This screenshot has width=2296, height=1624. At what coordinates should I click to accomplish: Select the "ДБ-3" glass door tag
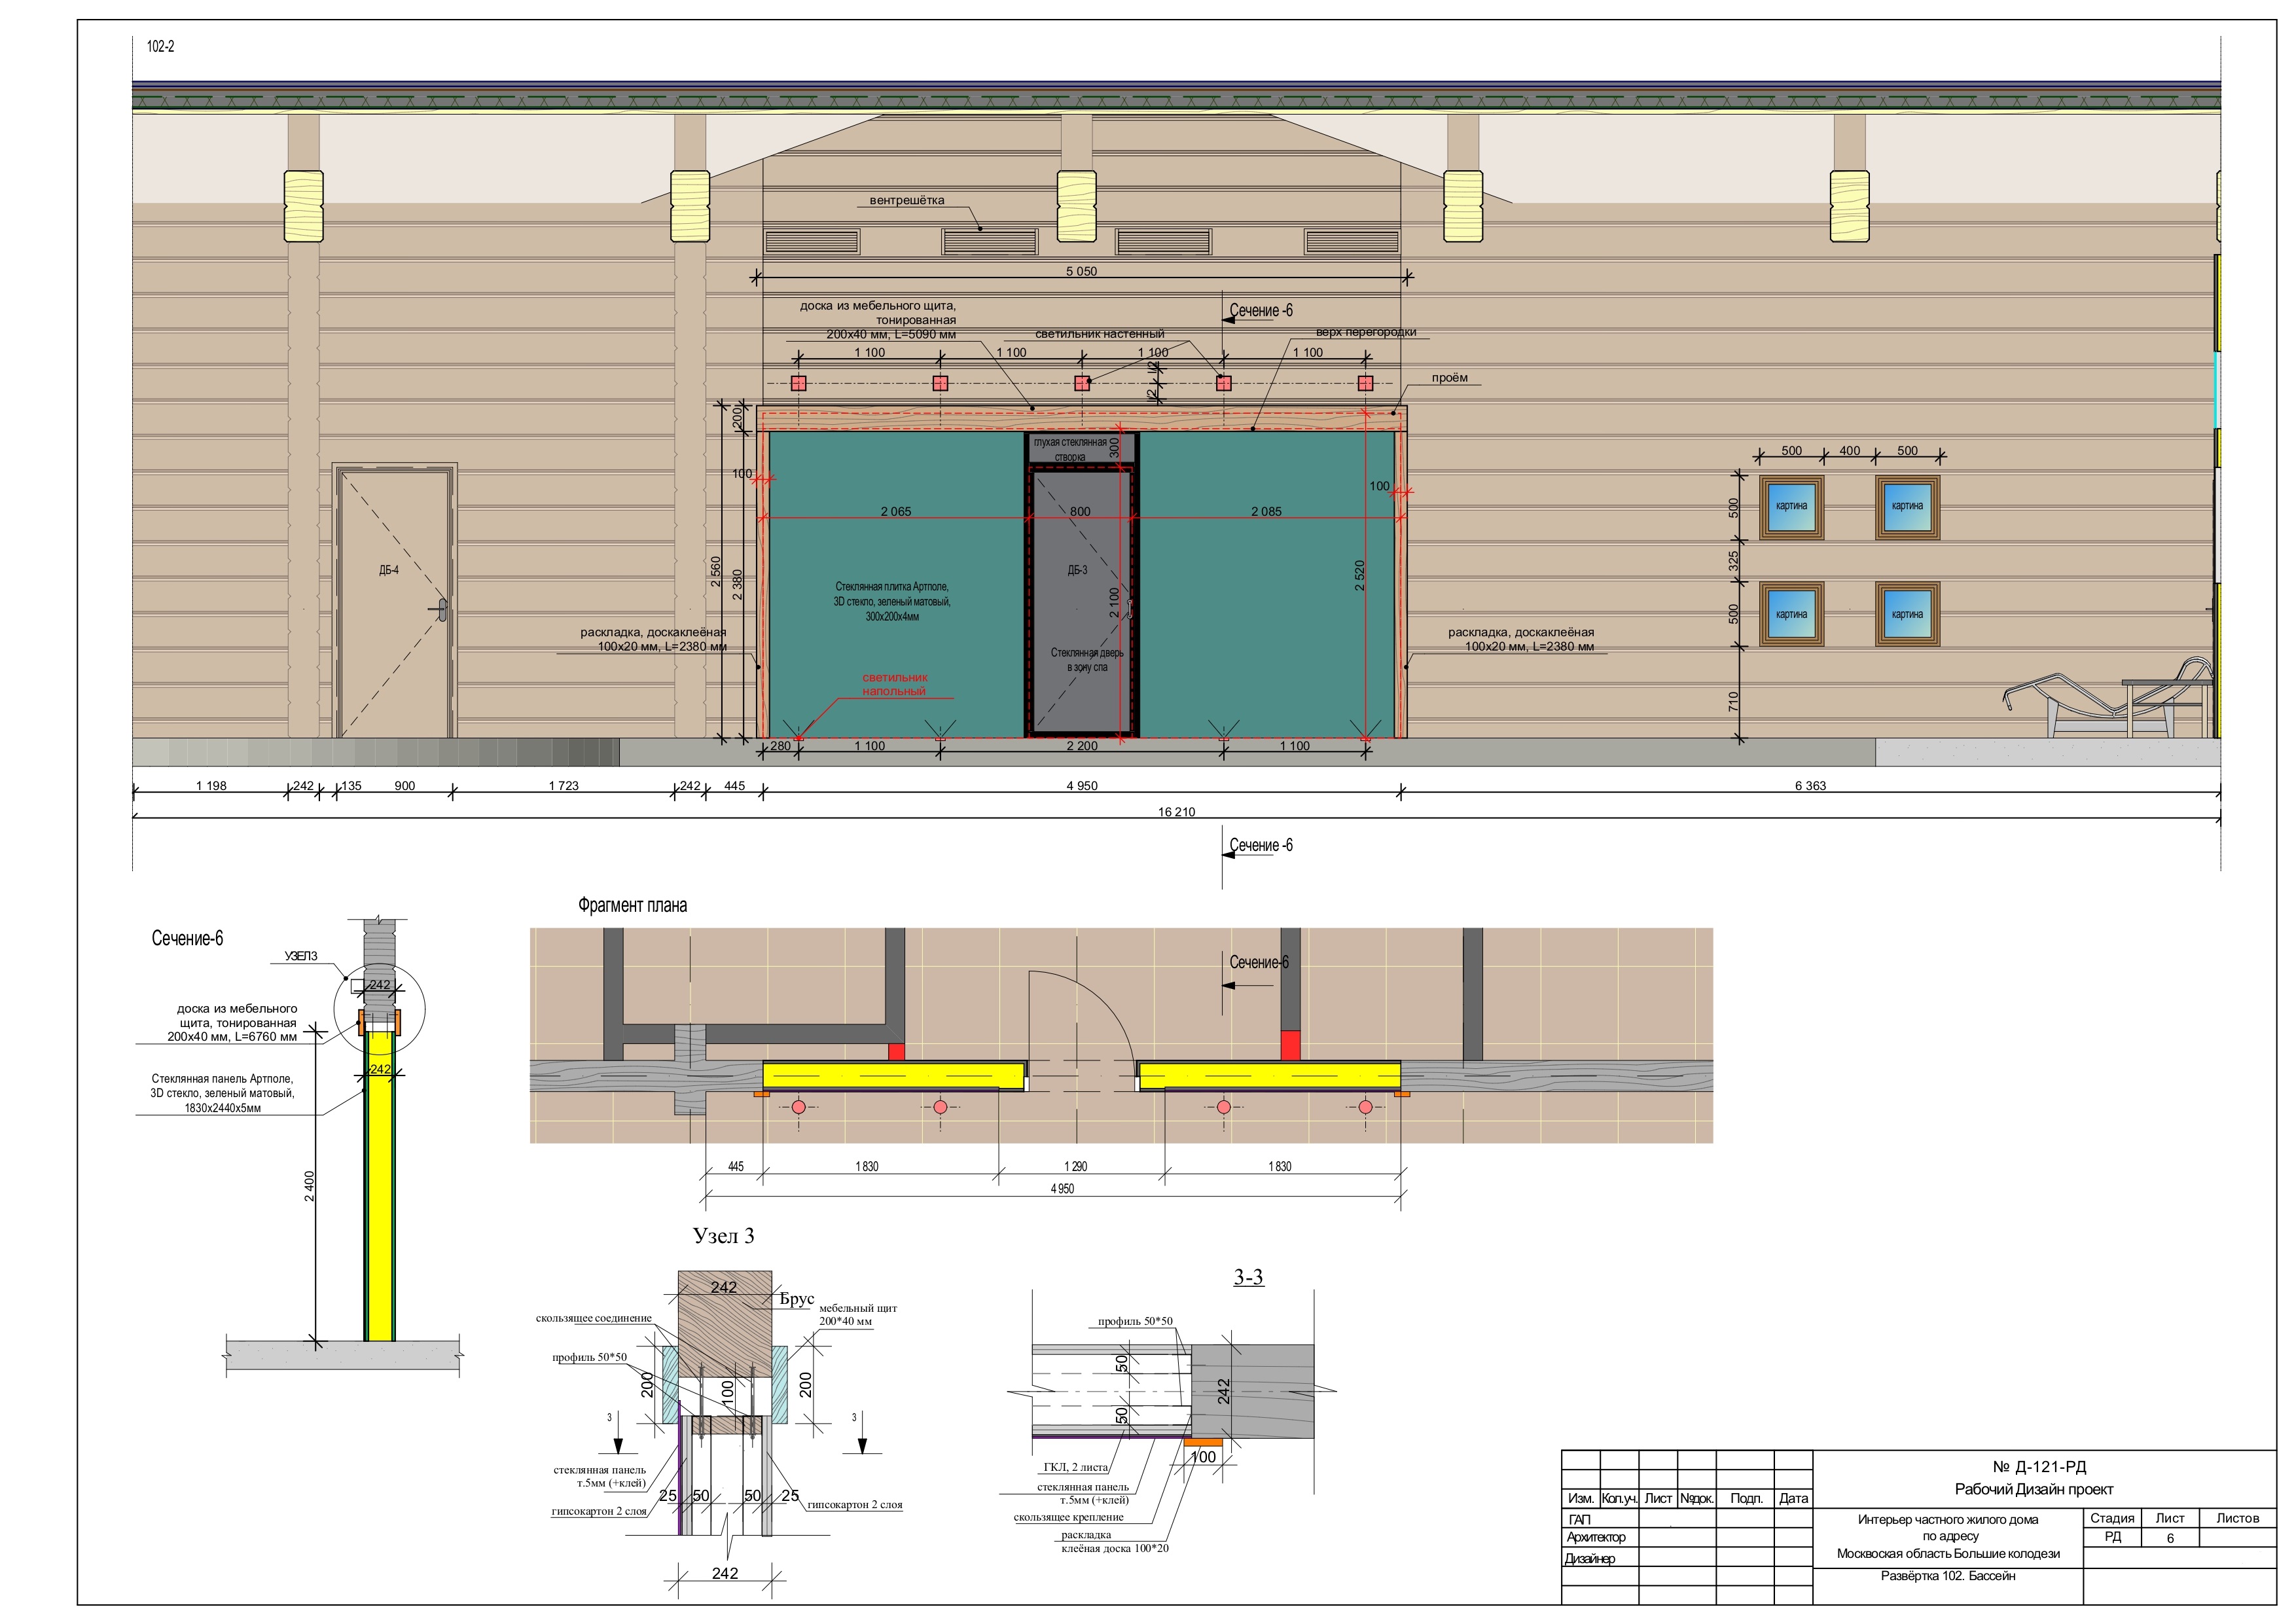pos(1077,570)
